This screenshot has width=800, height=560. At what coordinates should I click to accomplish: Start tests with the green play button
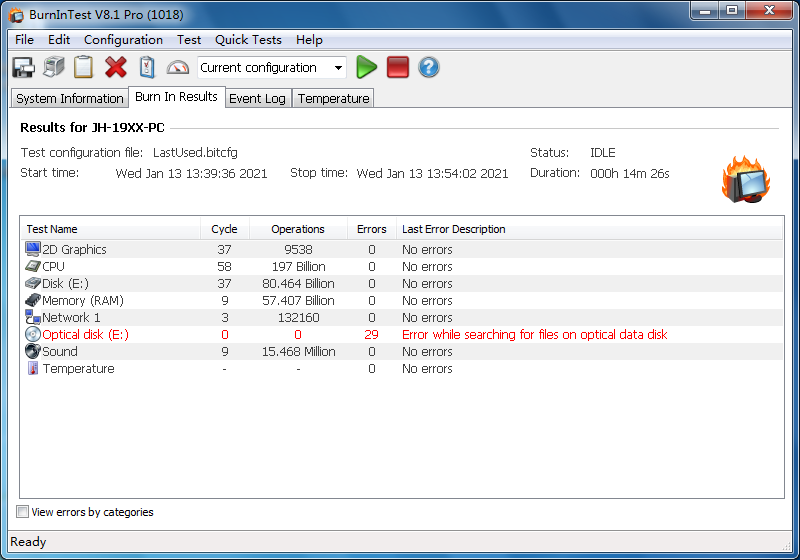(x=366, y=67)
